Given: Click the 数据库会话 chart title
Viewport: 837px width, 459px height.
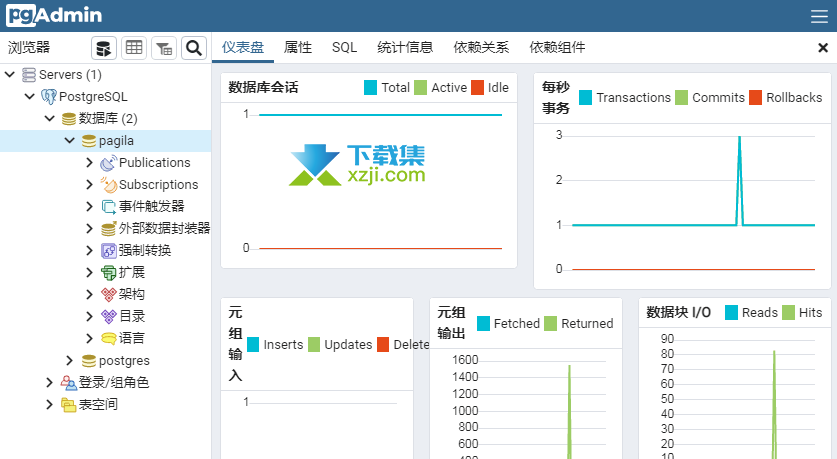Looking at the screenshot, I should click(264, 88).
